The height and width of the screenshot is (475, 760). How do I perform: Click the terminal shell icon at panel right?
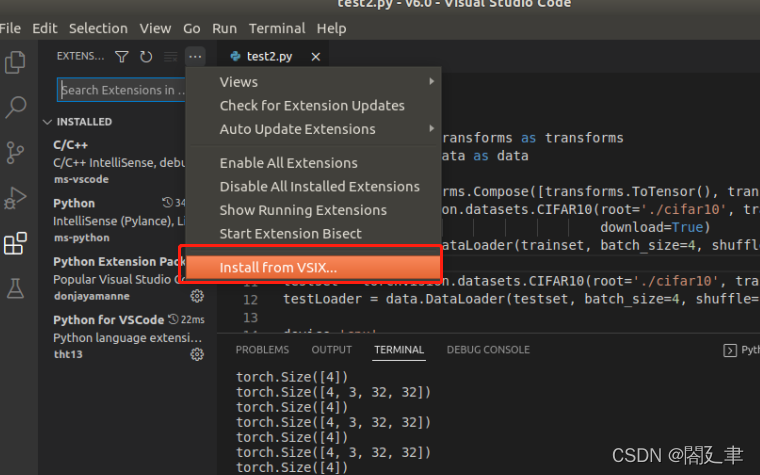click(730, 350)
